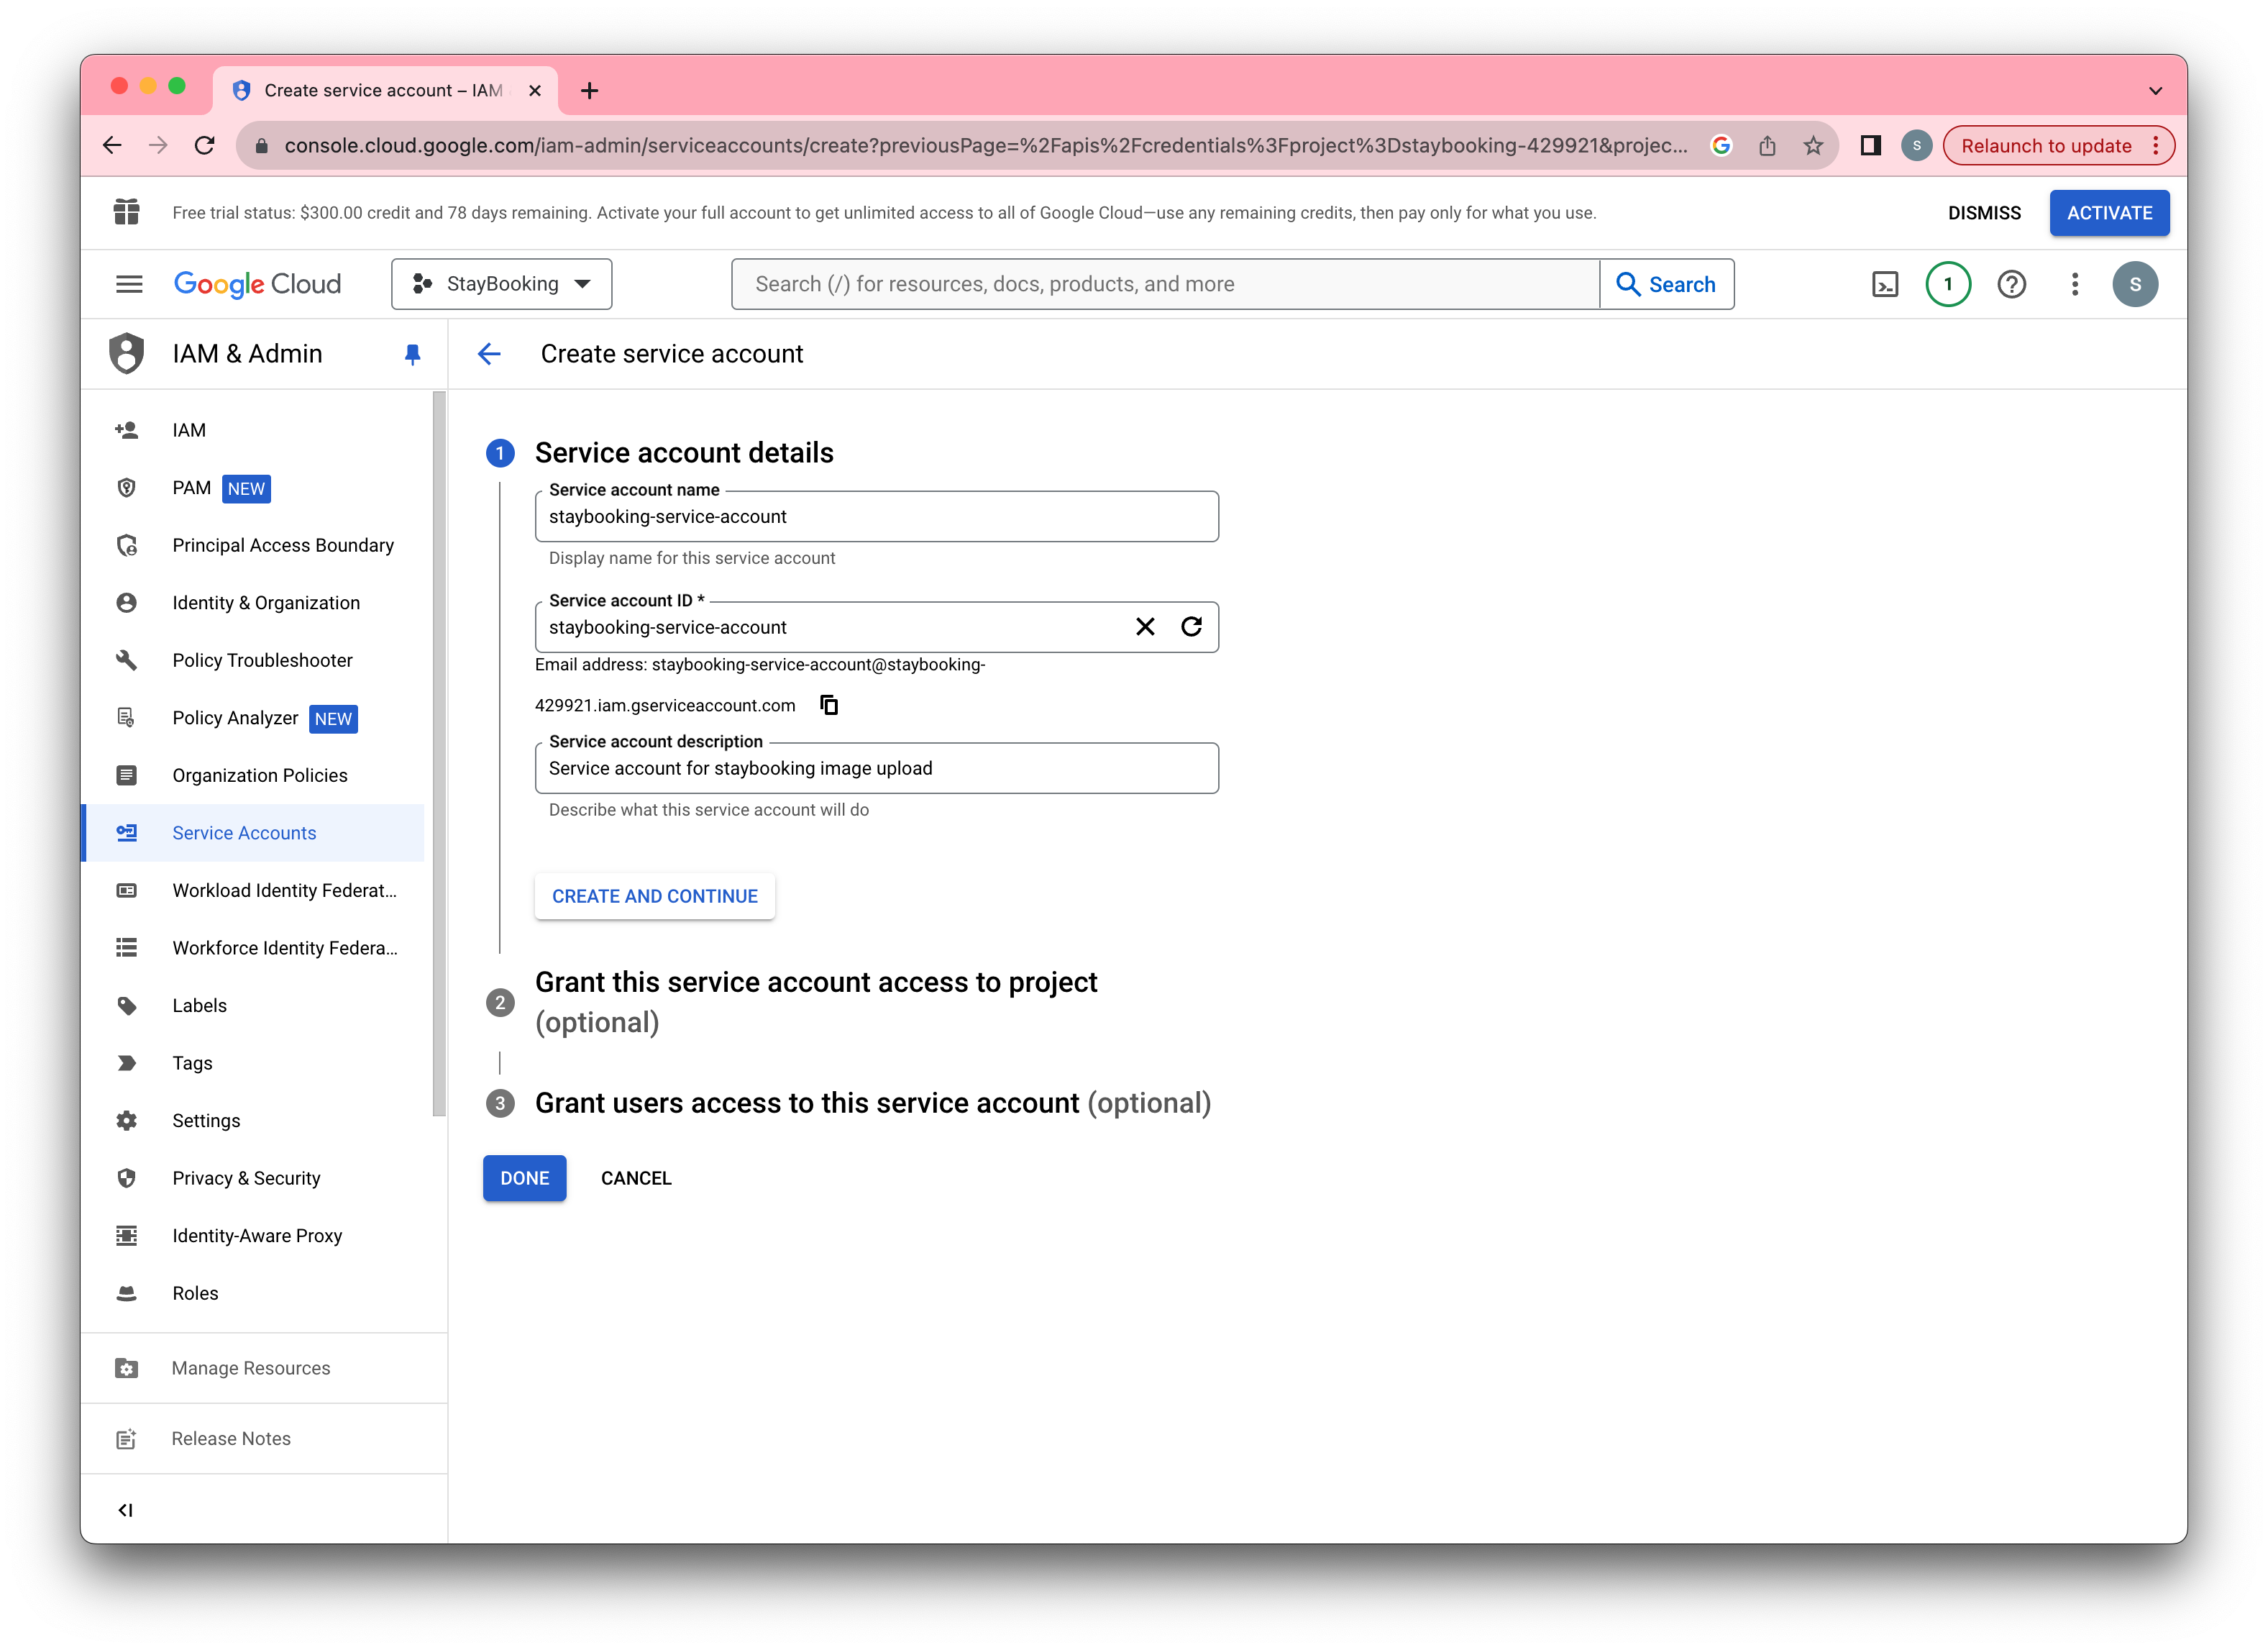Click the Create and Continue button
This screenshot has height=1650, width=2268.
pos(655,896)
